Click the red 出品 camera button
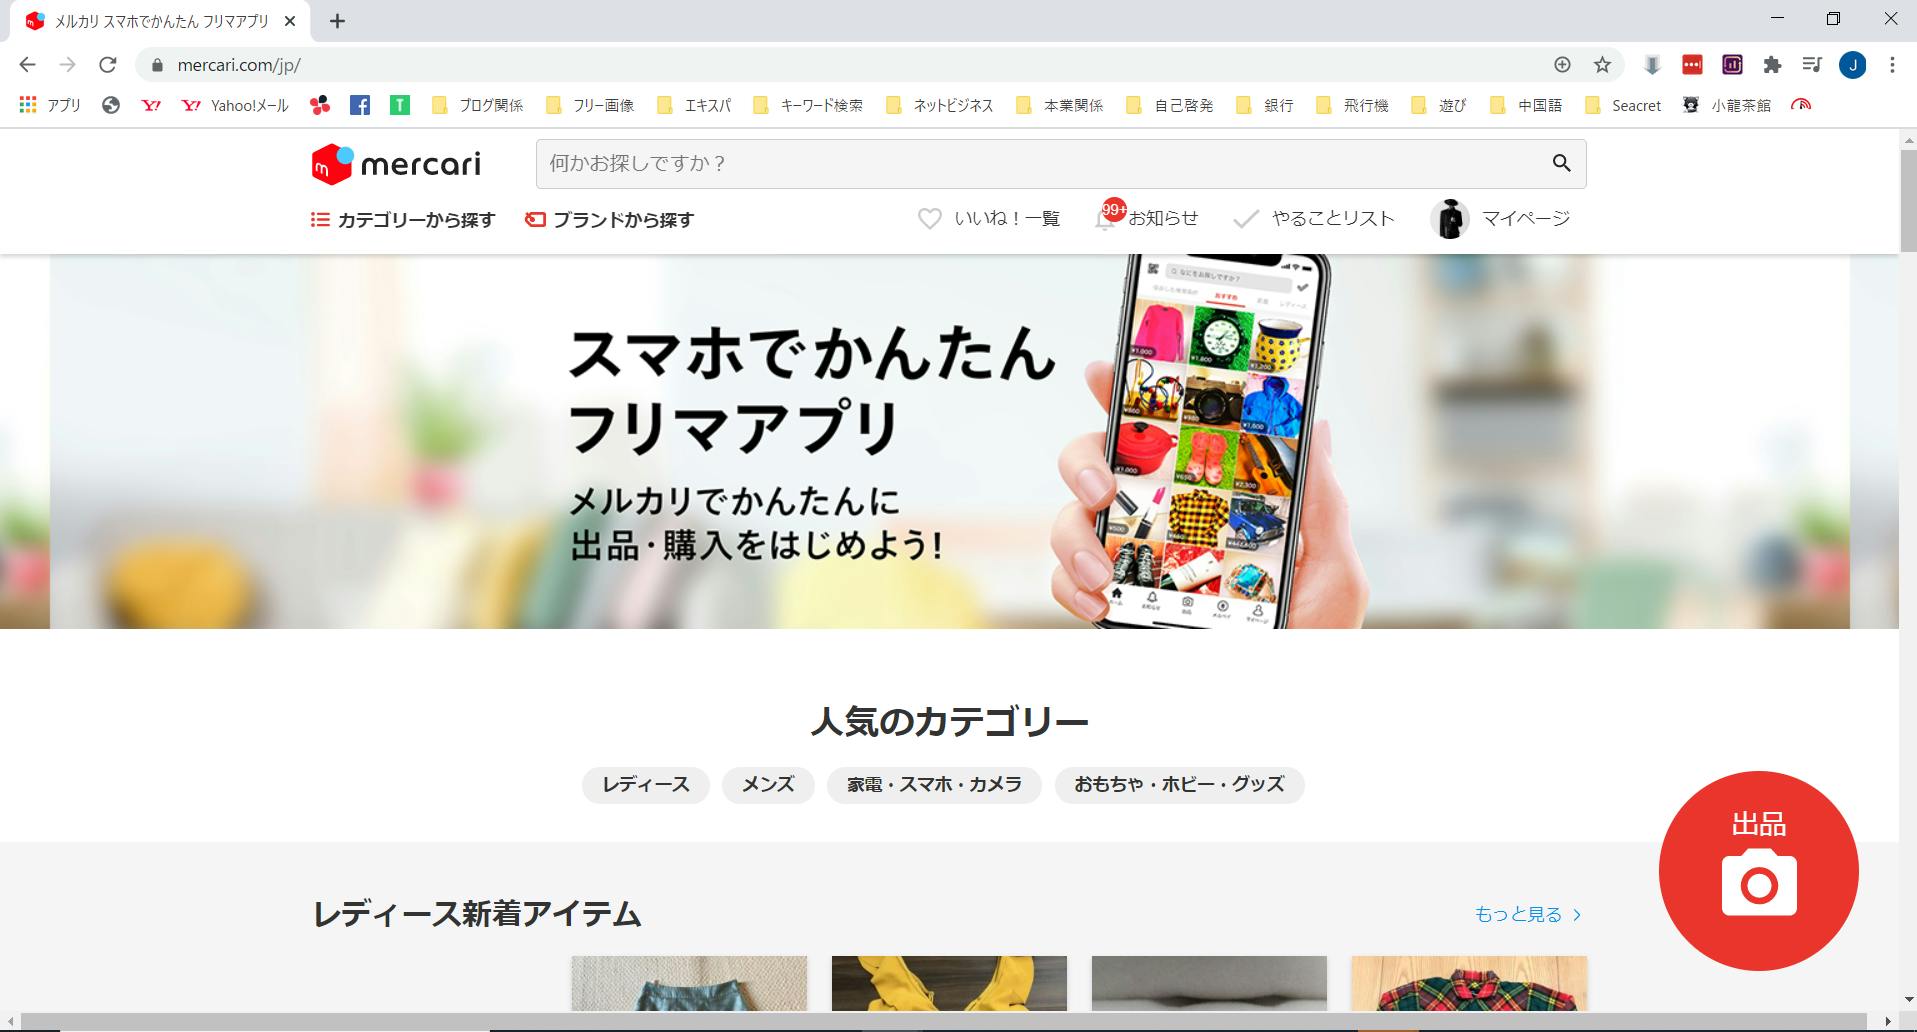The height and width of the screenshot is (1032, 1917). coord(1758,871)
